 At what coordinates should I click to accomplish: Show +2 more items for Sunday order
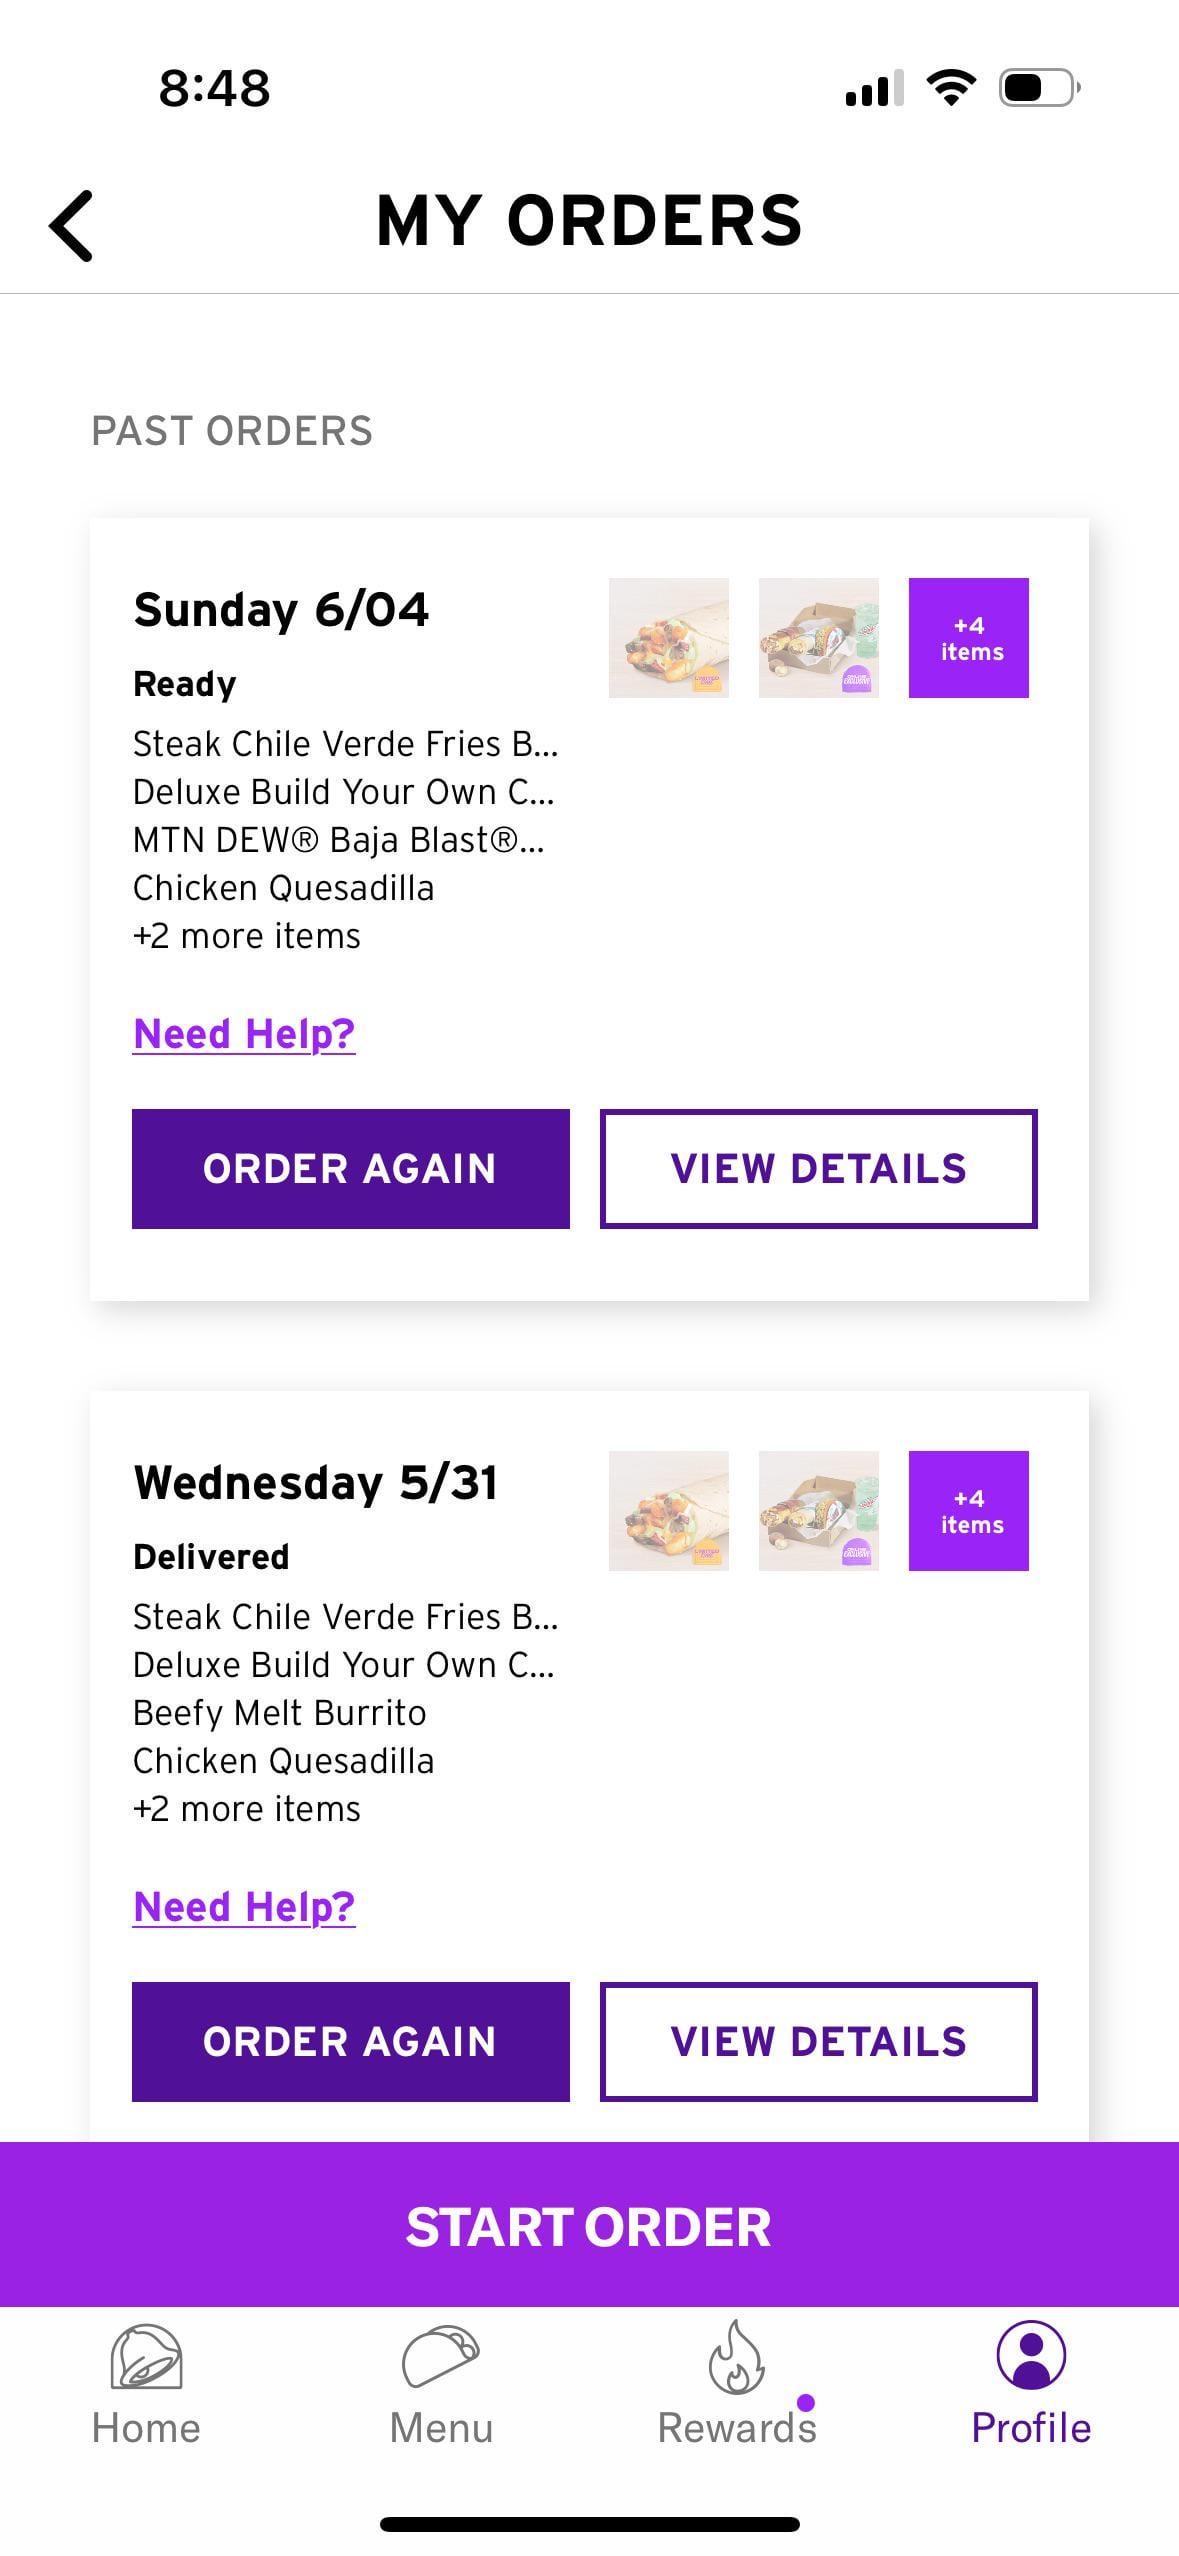click(247, 936)
